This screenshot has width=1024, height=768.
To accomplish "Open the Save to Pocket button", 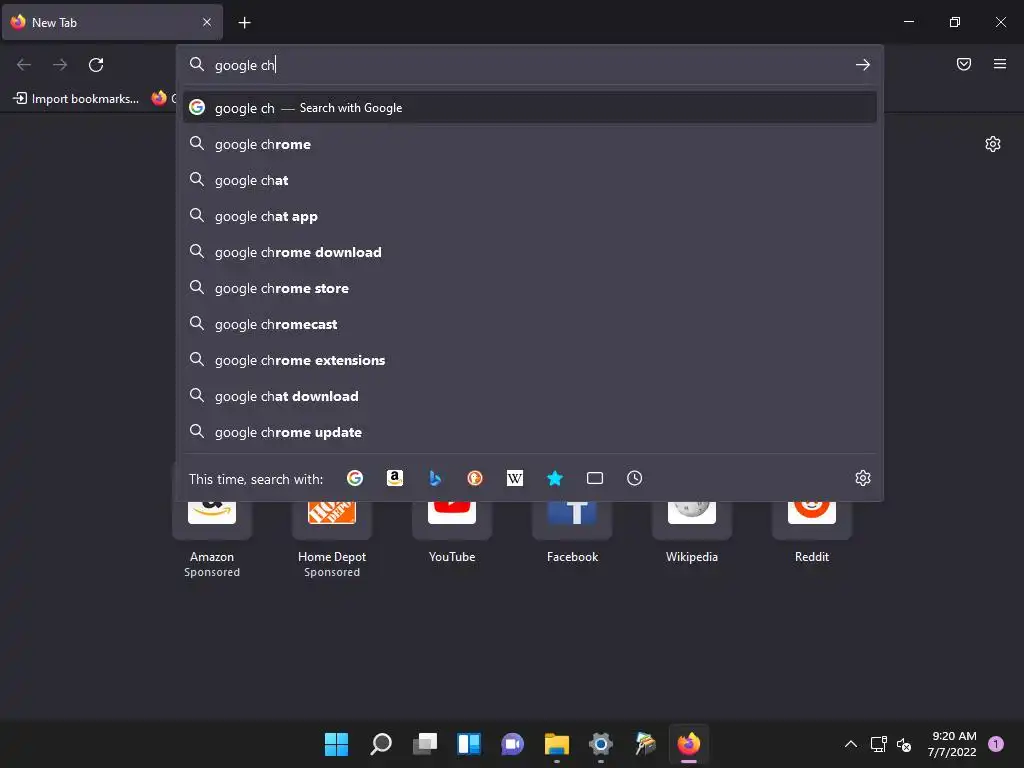I will 964,64.
